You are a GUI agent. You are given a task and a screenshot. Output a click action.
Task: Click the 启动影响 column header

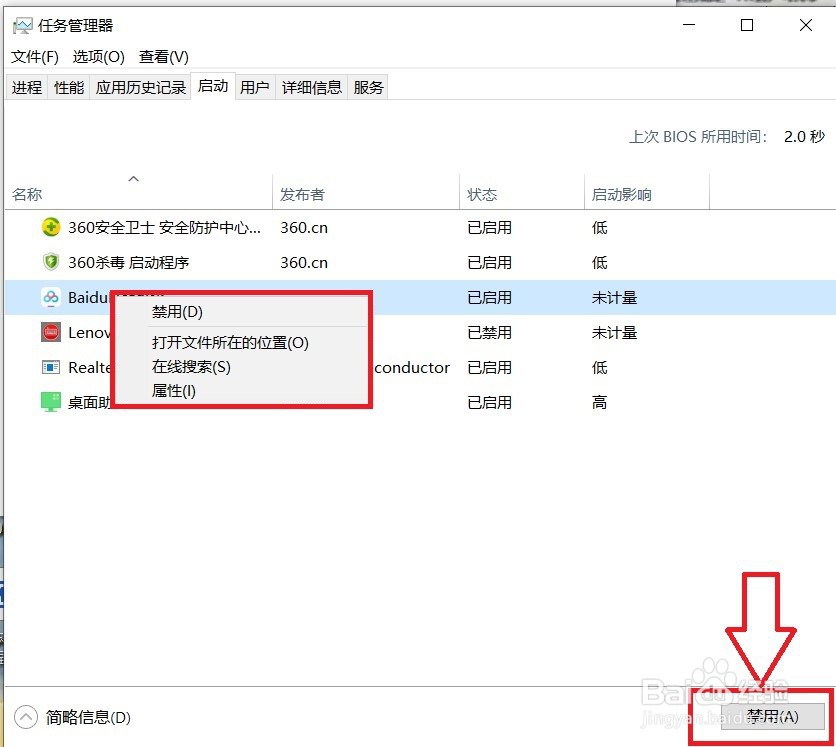(620, 194)
